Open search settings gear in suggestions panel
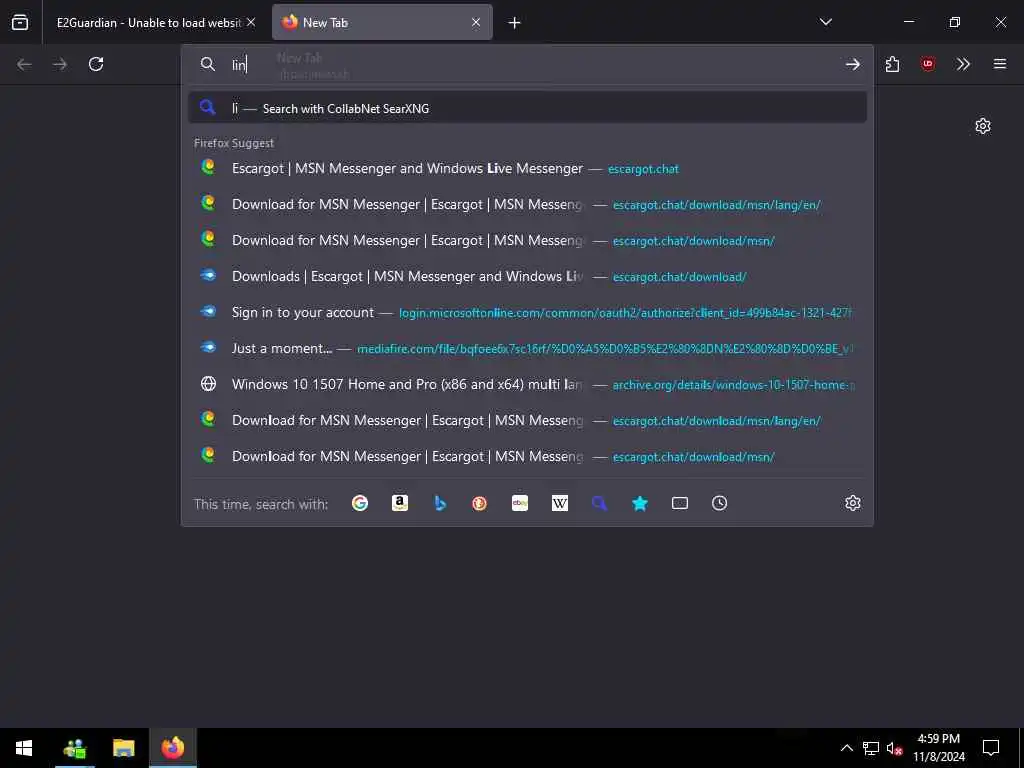The image size is (1024, 768). pos(852,503)
